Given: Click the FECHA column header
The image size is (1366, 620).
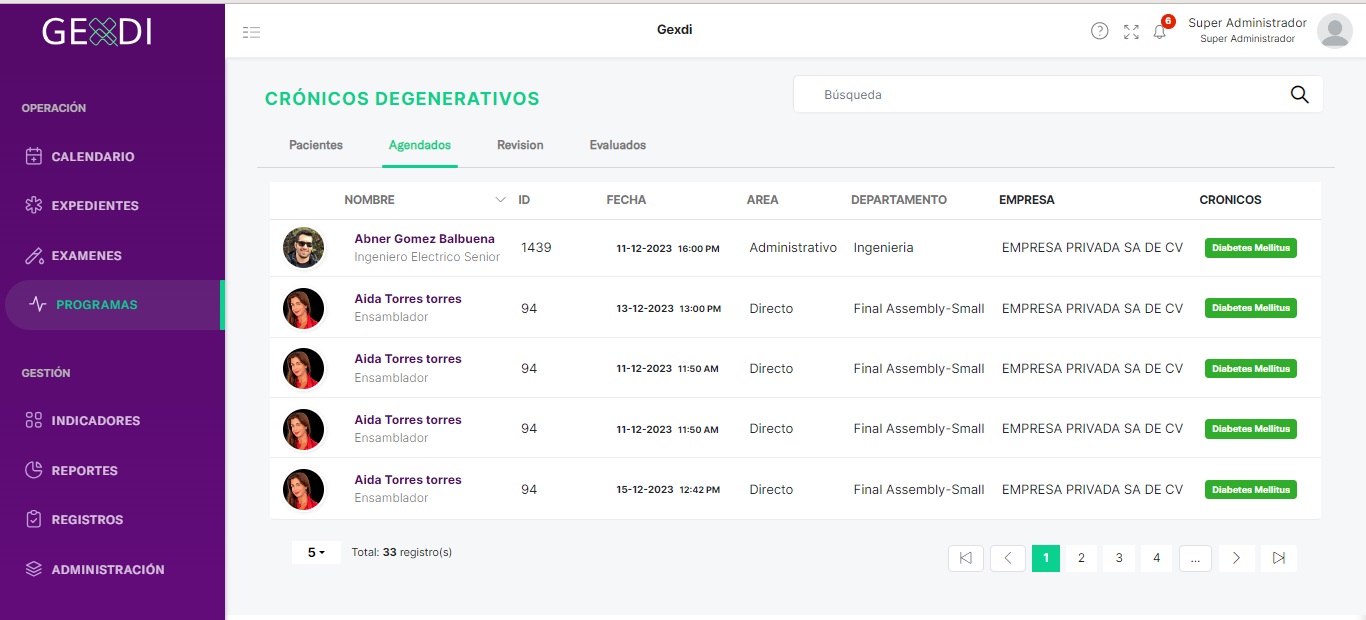Looking at the screenshot, I should point(626,200).
